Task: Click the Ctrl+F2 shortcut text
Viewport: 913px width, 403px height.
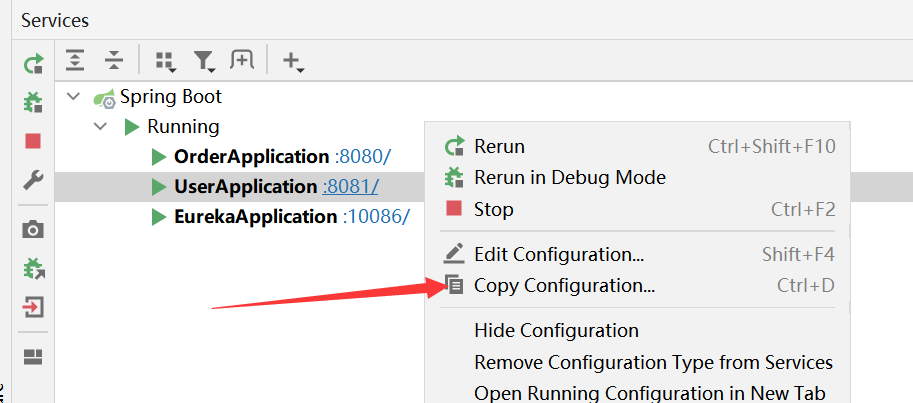Action: (804, 208)
